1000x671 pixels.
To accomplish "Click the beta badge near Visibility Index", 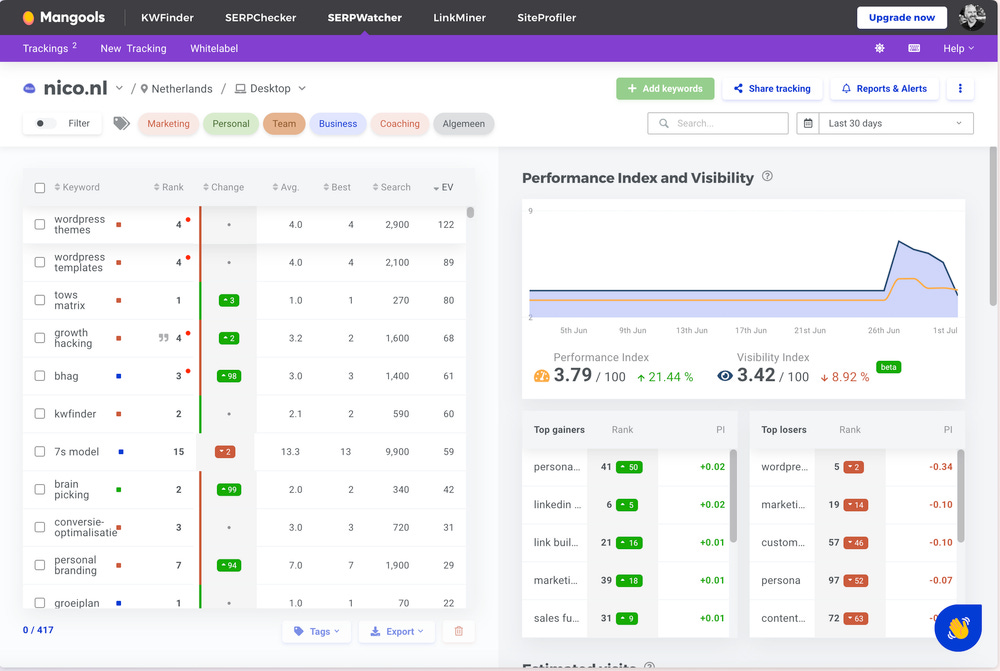I will (x=888, y=367).
